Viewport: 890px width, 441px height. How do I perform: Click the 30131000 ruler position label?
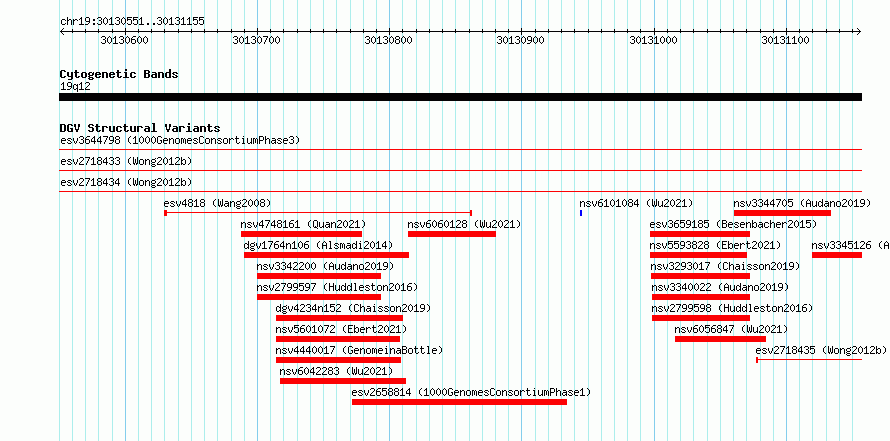[653, 40]
